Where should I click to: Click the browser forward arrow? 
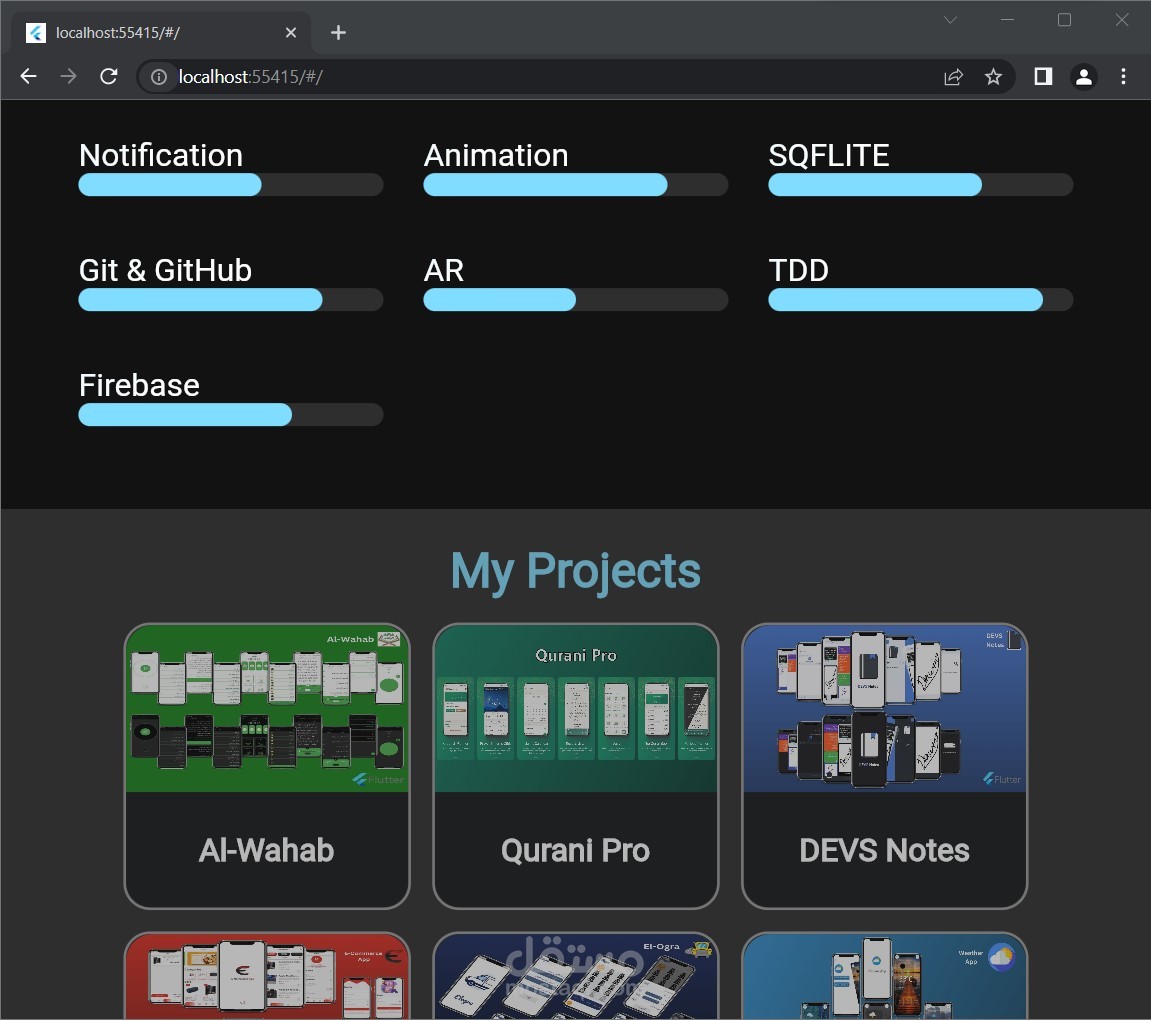pyautogui.click(x=68, y=76)
